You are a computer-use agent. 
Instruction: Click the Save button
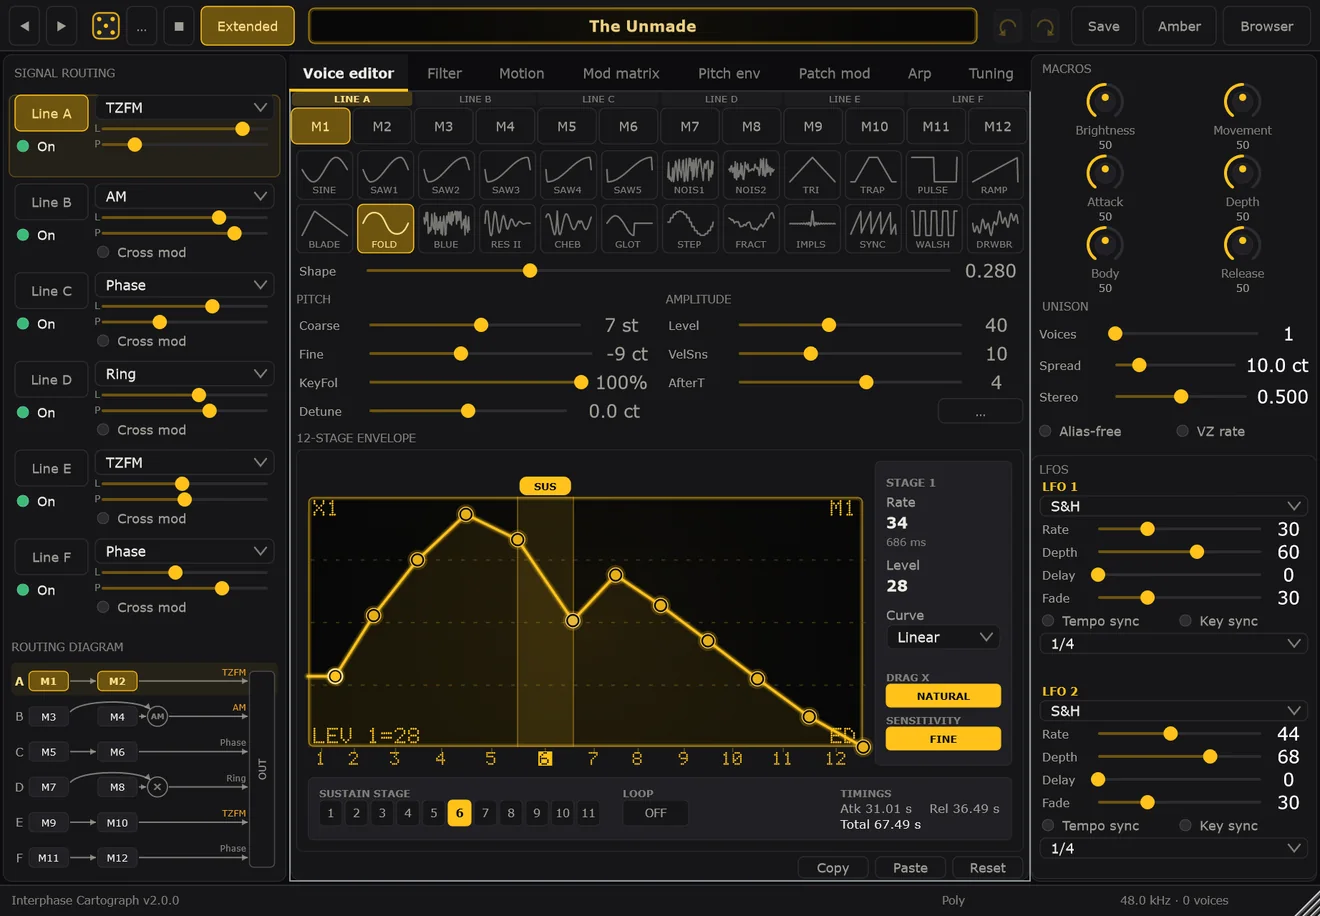tap(1104, 26)
